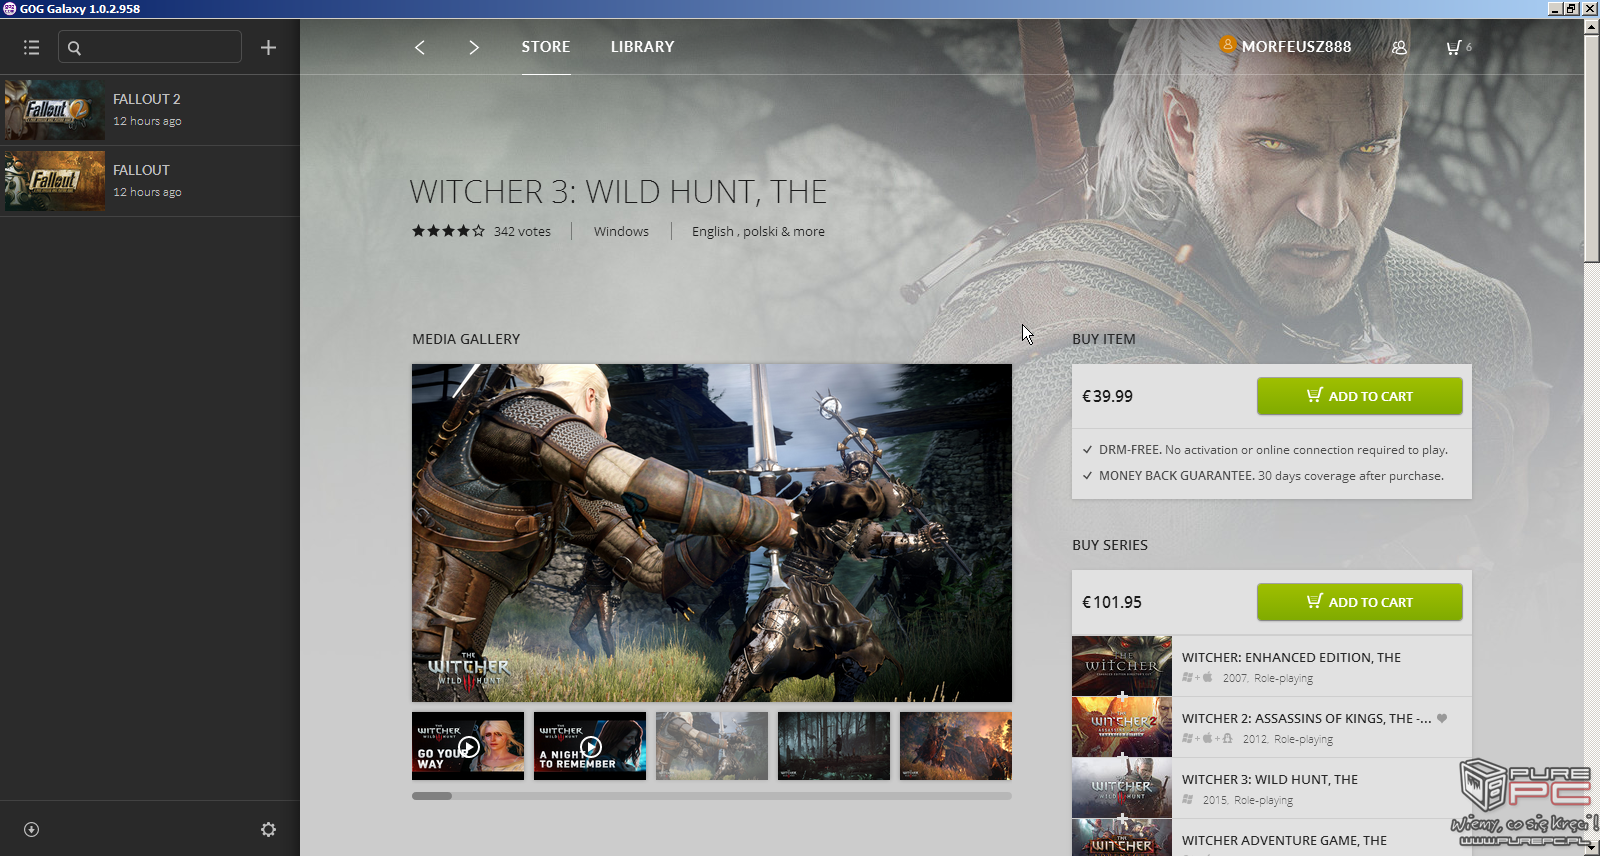Click the scrollbar up arrow
The width and height of the screenshot is (1600, 856).
coord(1591,26)
